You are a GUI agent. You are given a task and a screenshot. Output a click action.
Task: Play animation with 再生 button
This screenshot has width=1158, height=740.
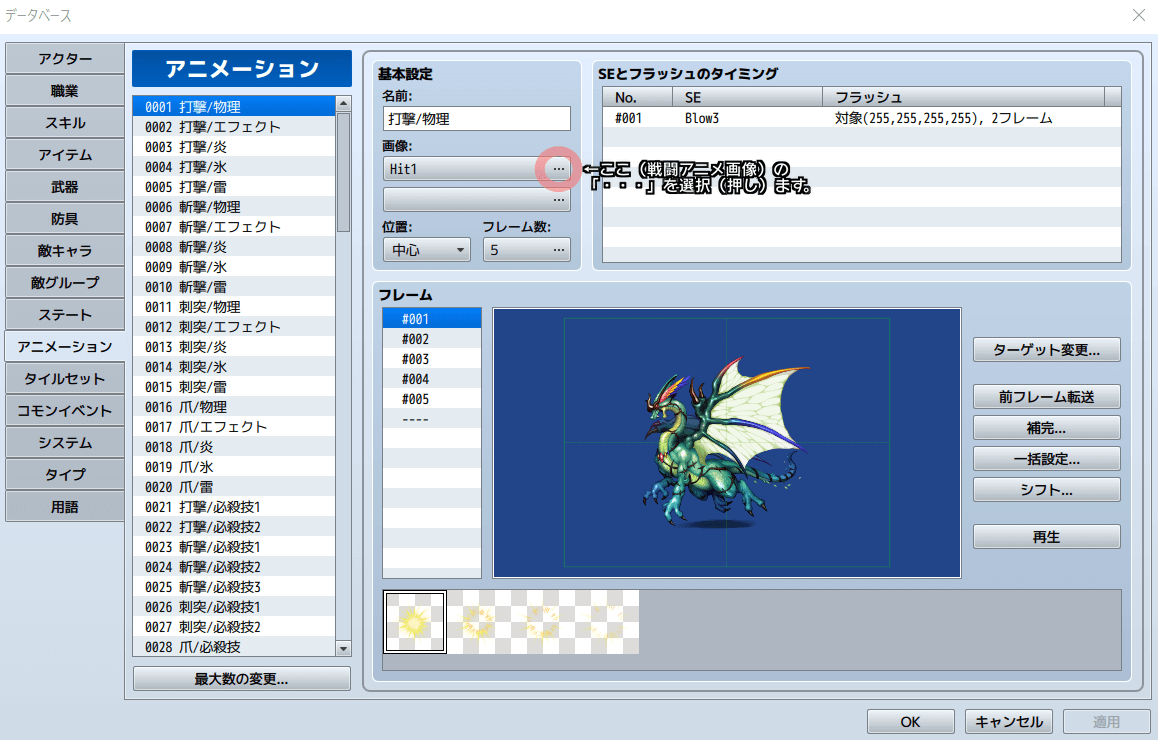1046,537
